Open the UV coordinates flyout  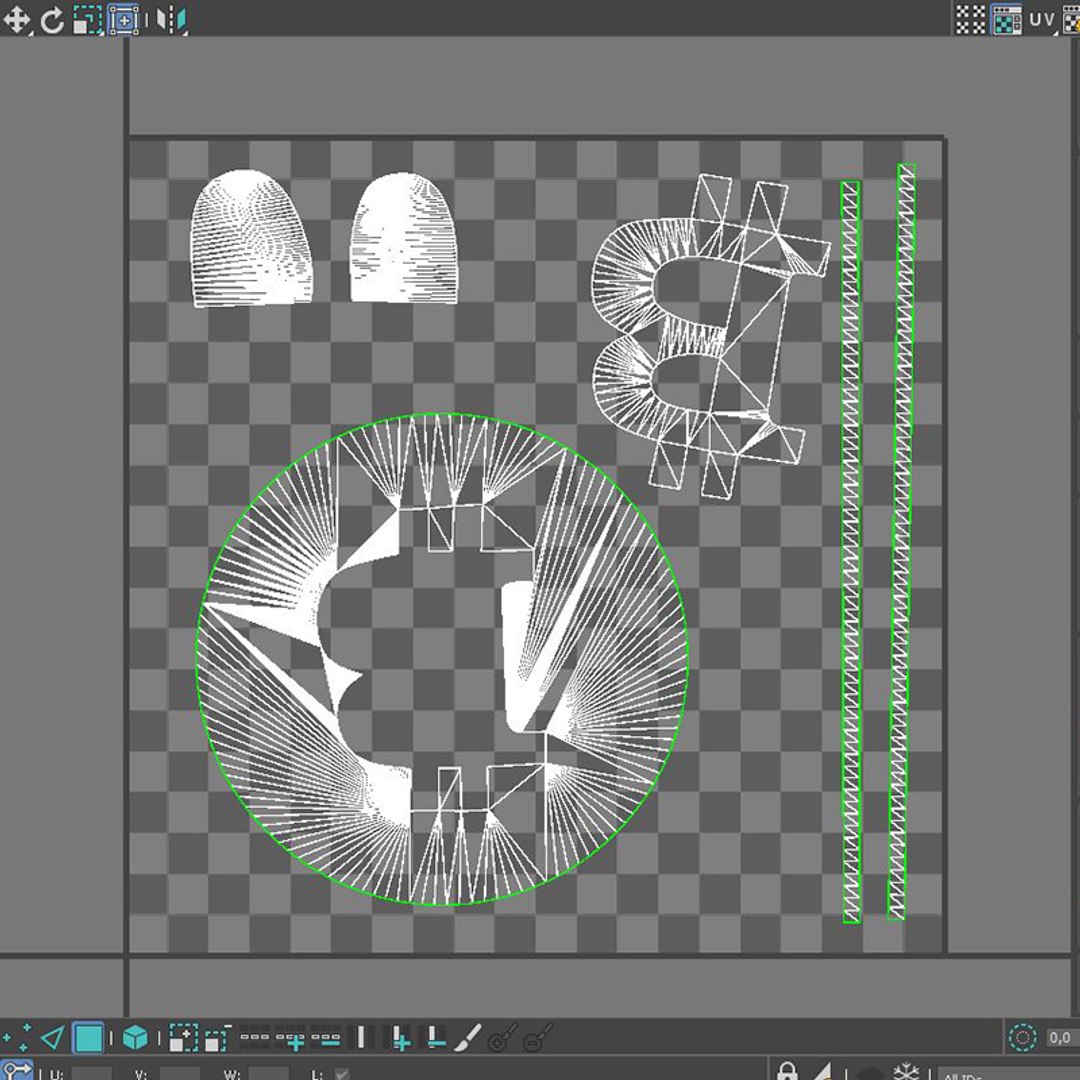tap(1042, 20)
